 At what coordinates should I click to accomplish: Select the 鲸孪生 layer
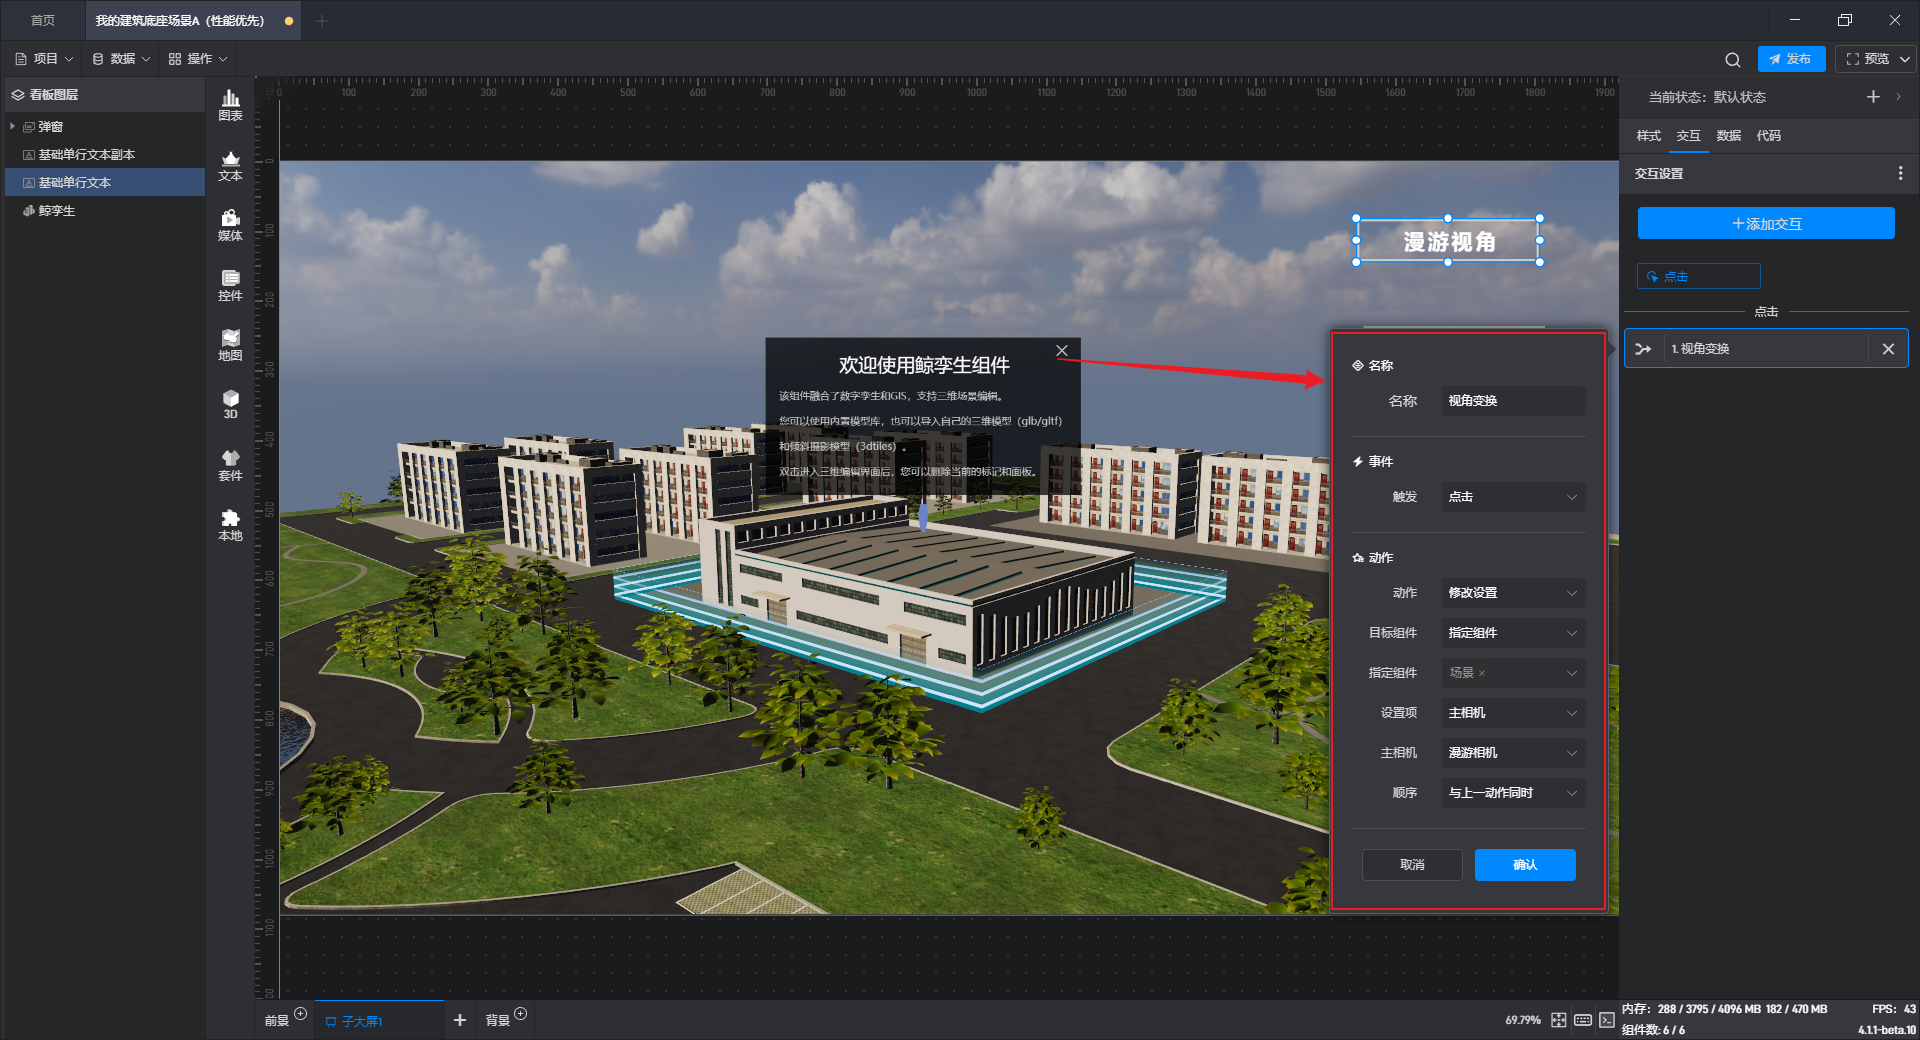click(x=105, y=211)
